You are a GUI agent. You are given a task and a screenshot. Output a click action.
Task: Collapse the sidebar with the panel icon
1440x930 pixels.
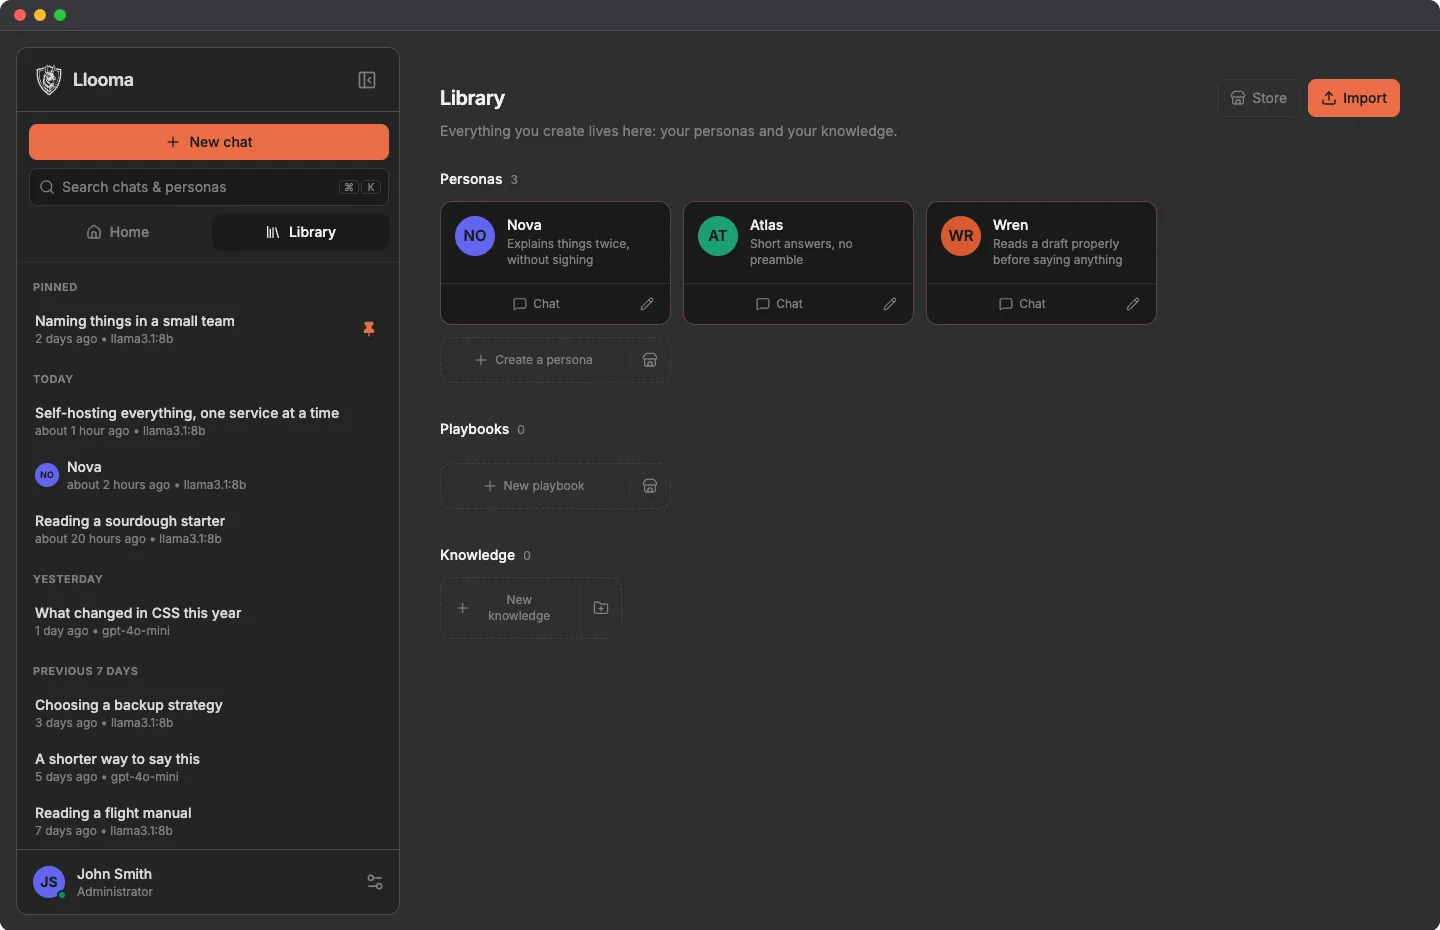tap(367, 80)
